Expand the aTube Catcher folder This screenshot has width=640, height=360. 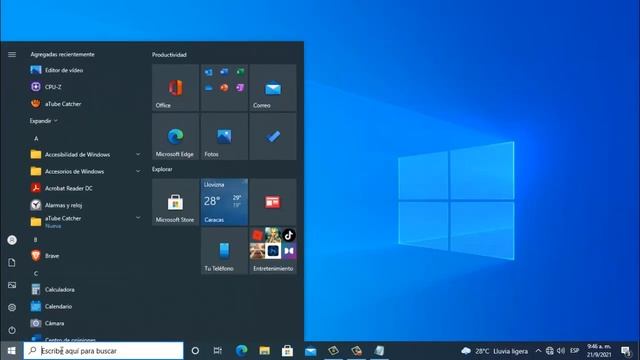click(x=86, y=221)
